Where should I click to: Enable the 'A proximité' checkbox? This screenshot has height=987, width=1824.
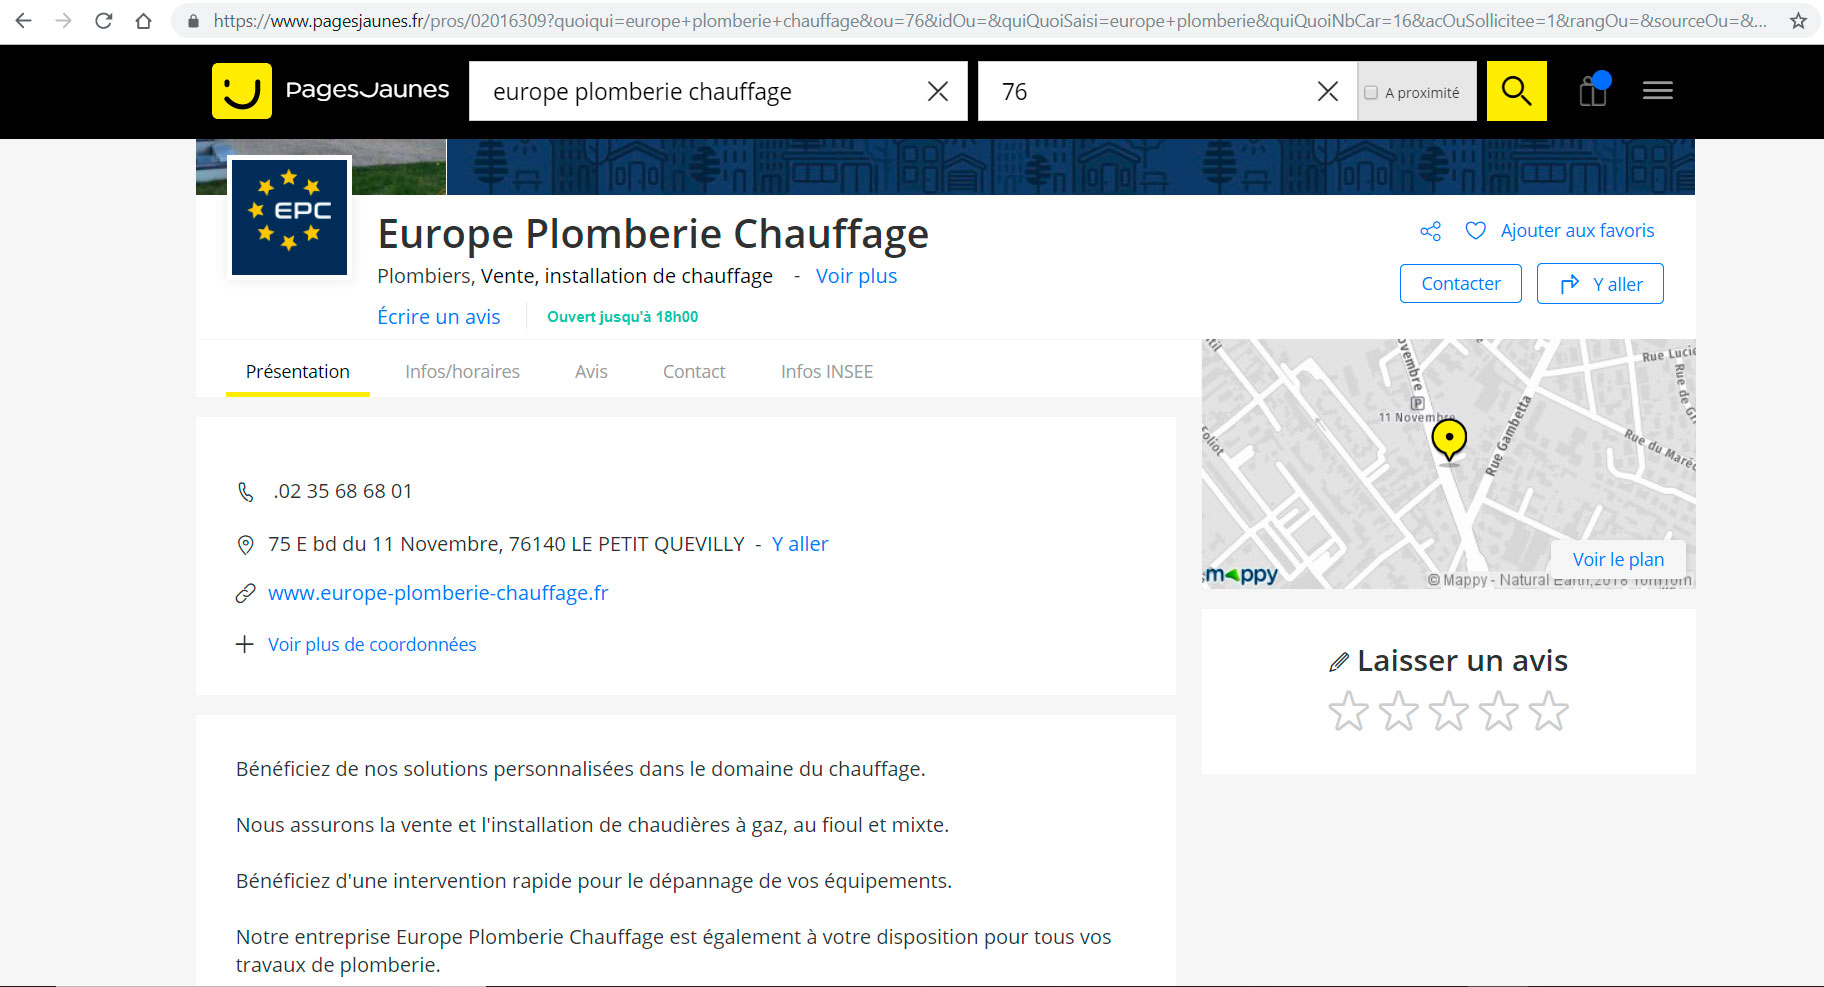(1371, 92)
